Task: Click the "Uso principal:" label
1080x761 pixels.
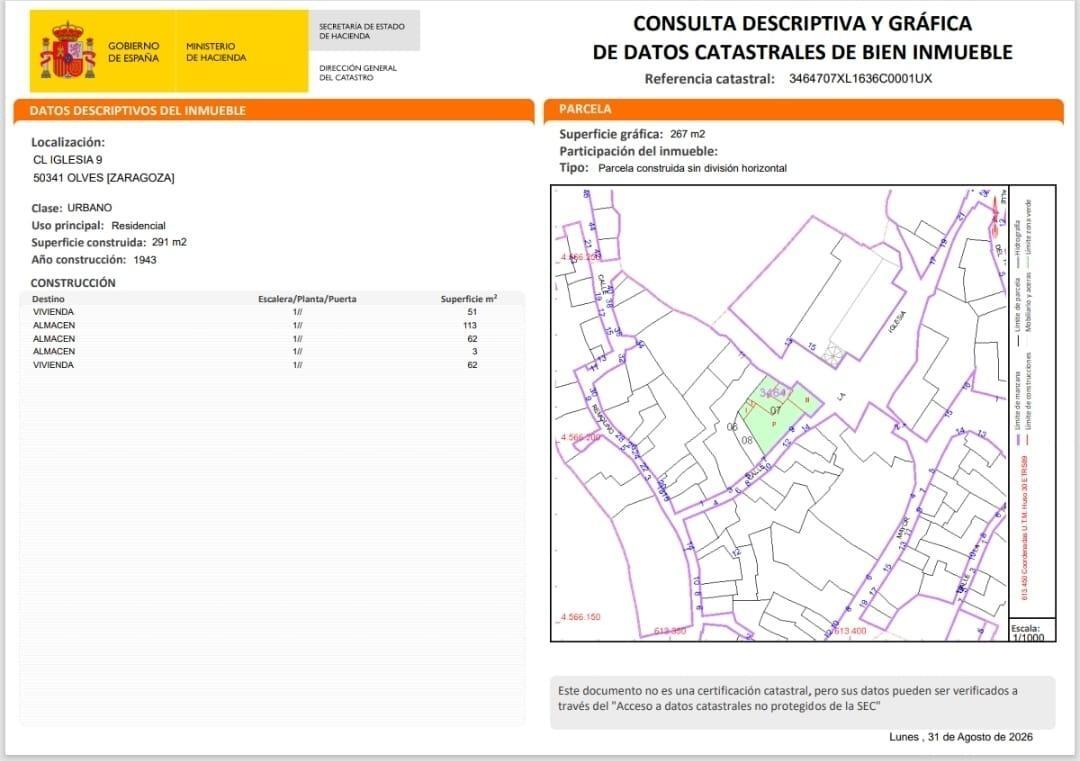Action: coord(68,225)
